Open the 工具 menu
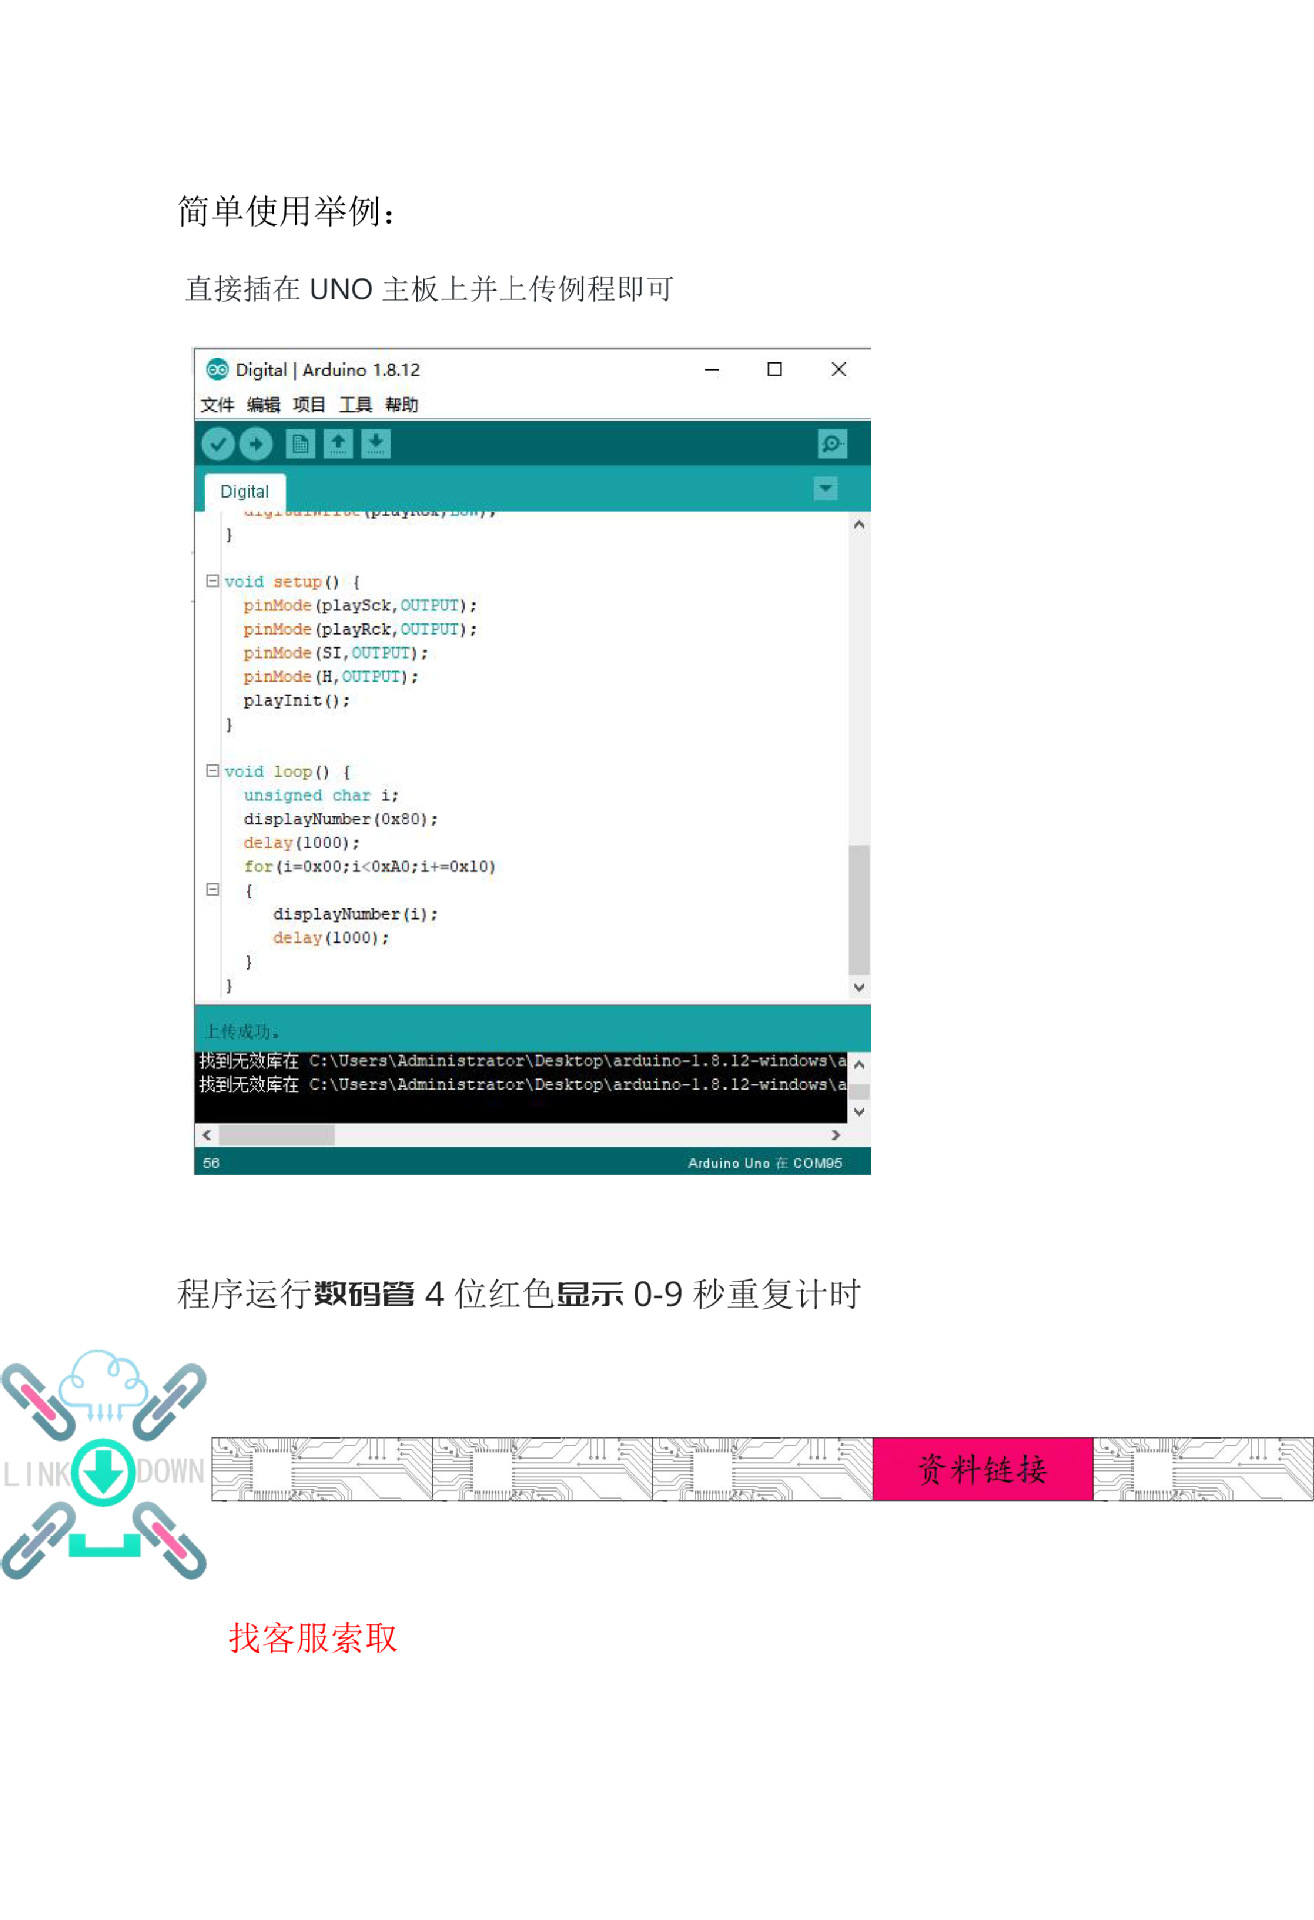Screen dimensions: 1314x1920 point(355,404)
